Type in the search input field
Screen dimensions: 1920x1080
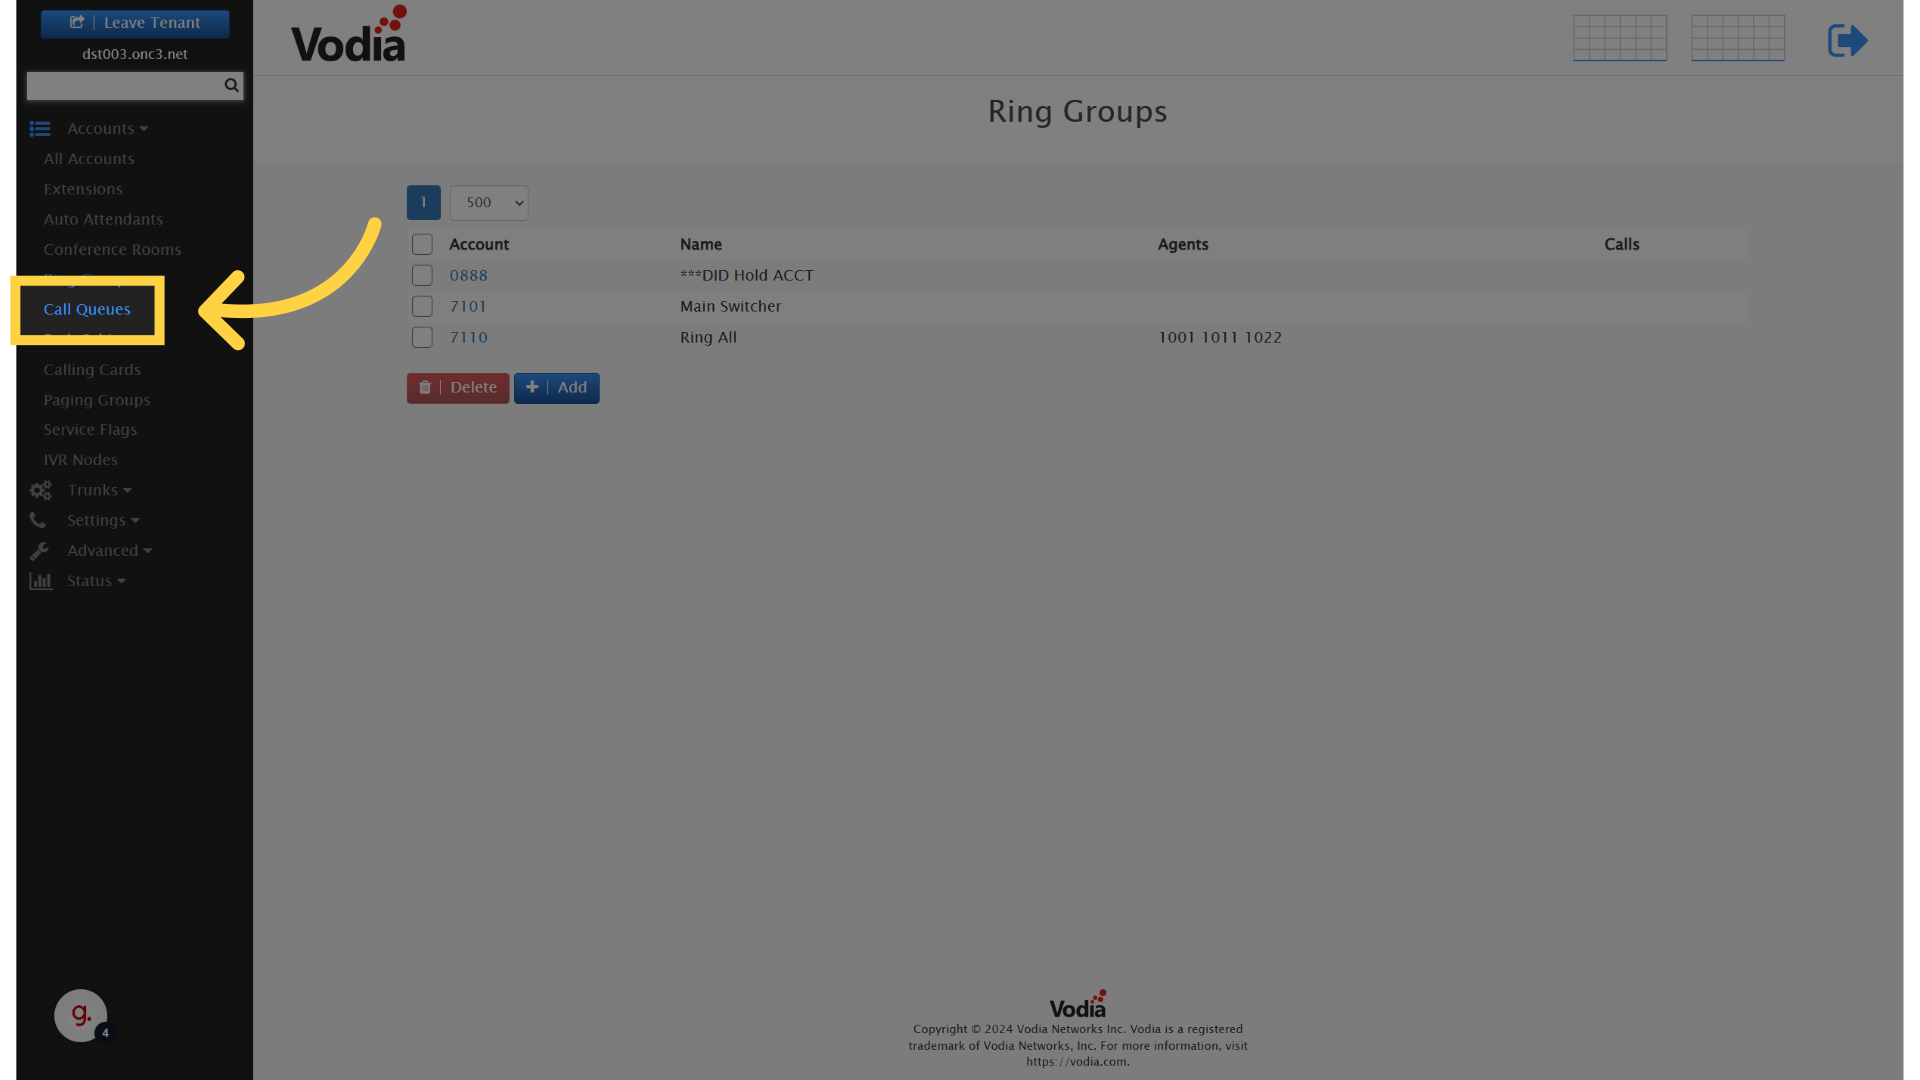click(x=125, y=84)
